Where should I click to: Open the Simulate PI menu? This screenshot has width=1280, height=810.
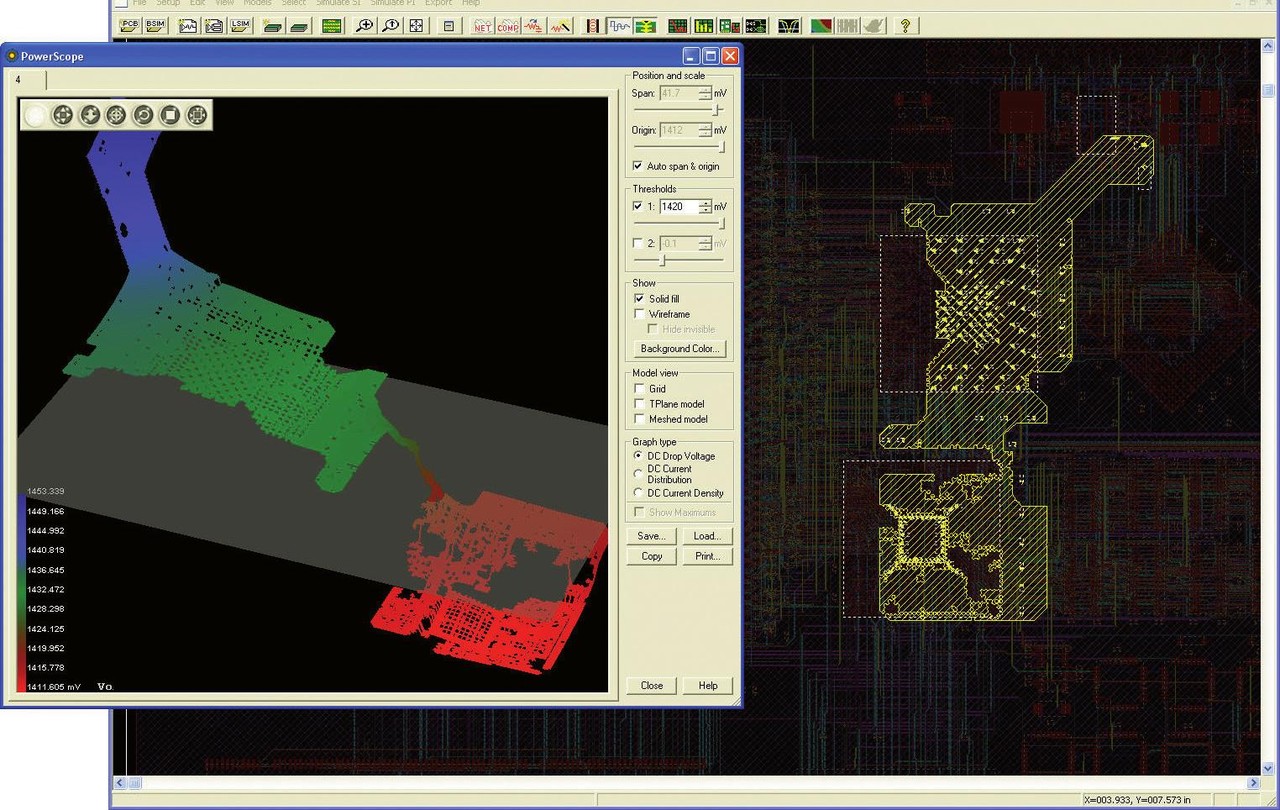392,3
